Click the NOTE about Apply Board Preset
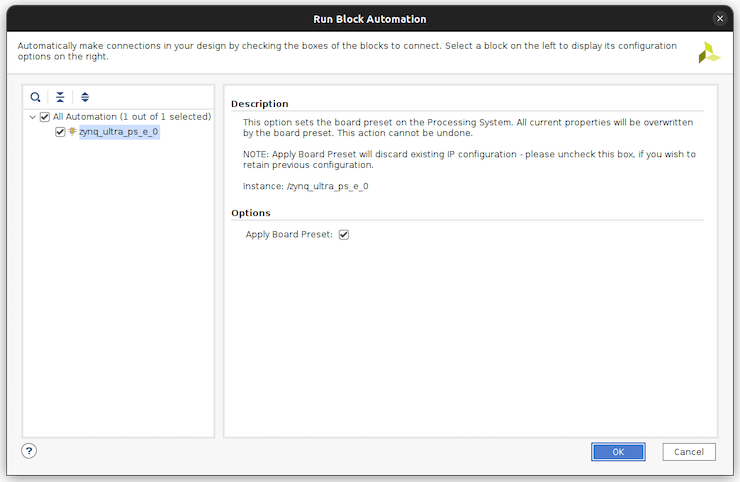 [469, 159]
